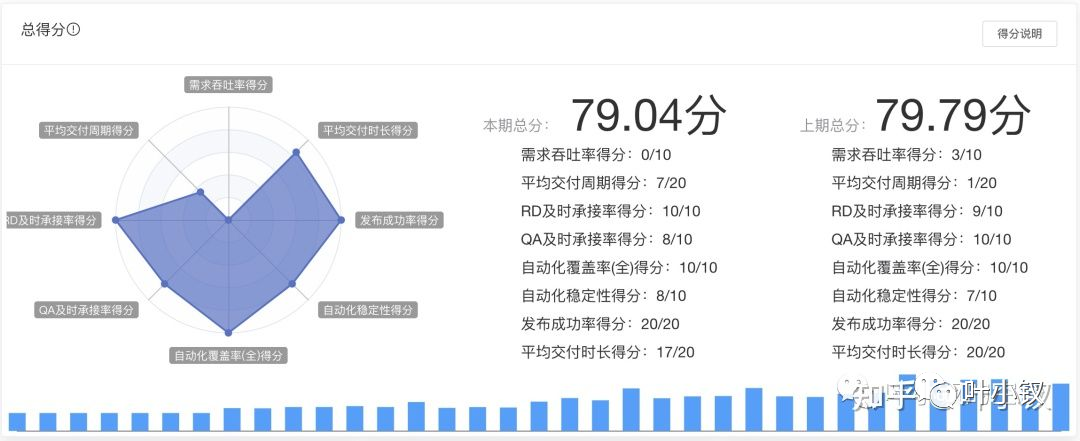Click the 上期总分: label
This screenshot has width=1080, height=441.
tap(832, 125)
